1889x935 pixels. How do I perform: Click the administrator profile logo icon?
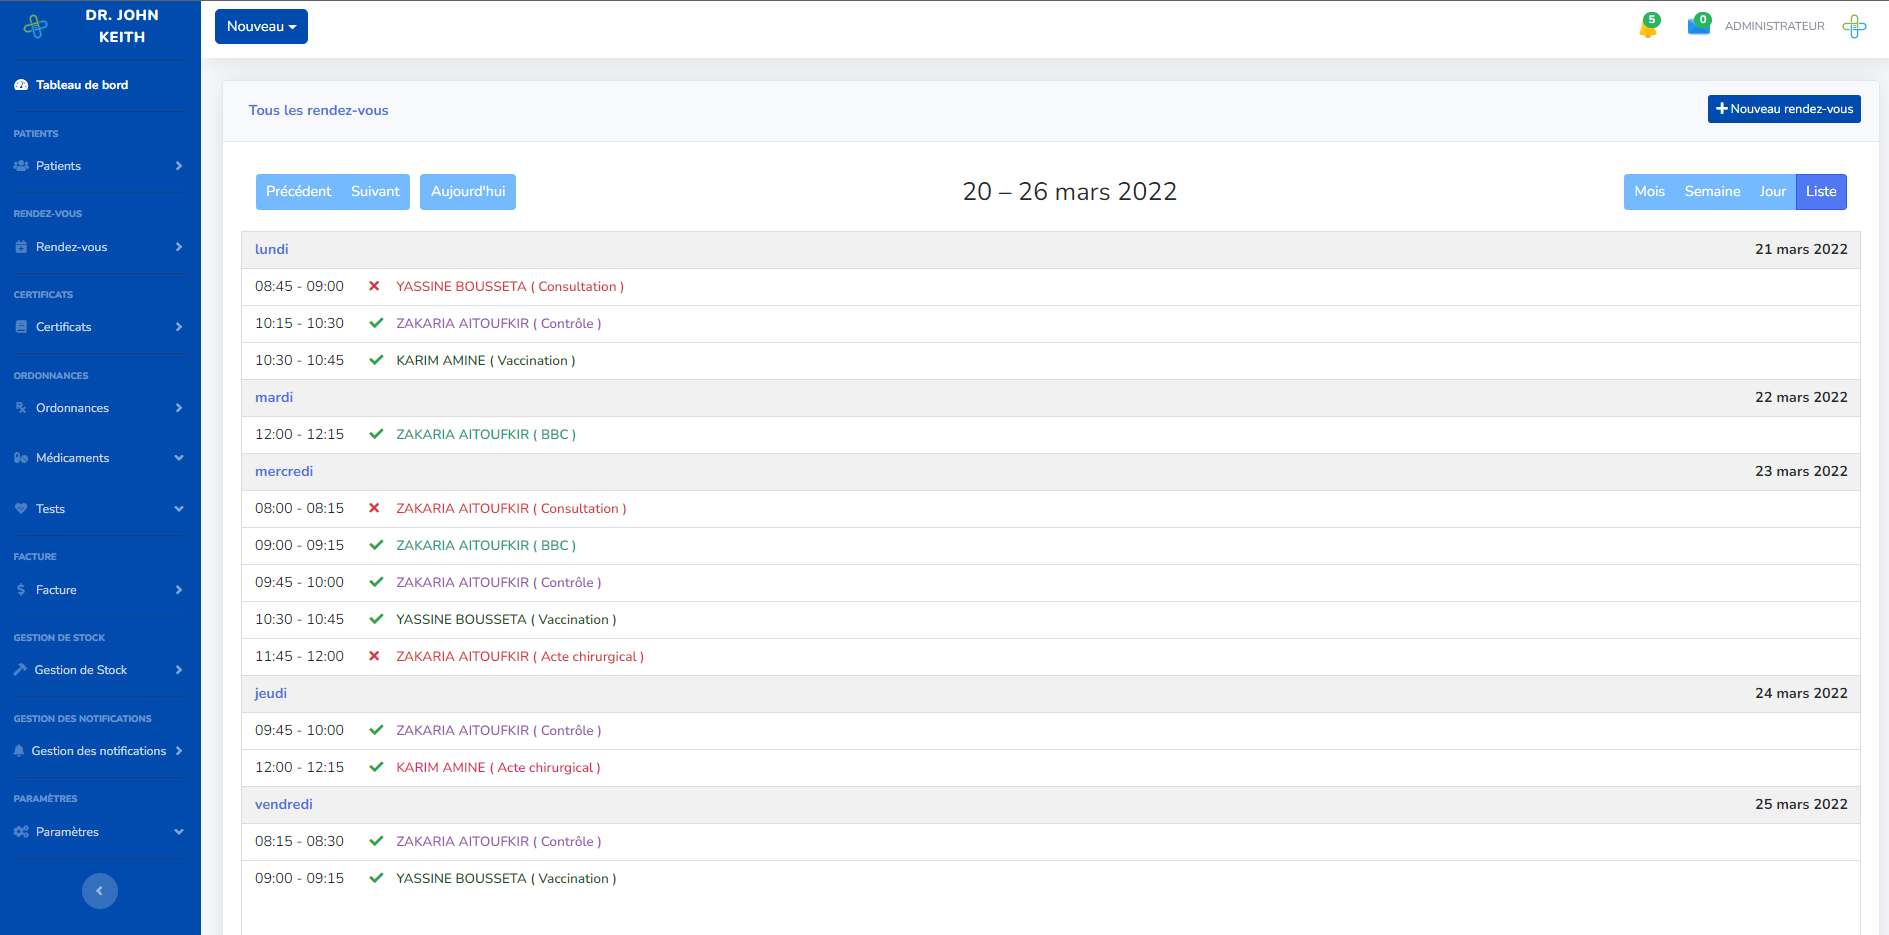(x=1854, y=27)
